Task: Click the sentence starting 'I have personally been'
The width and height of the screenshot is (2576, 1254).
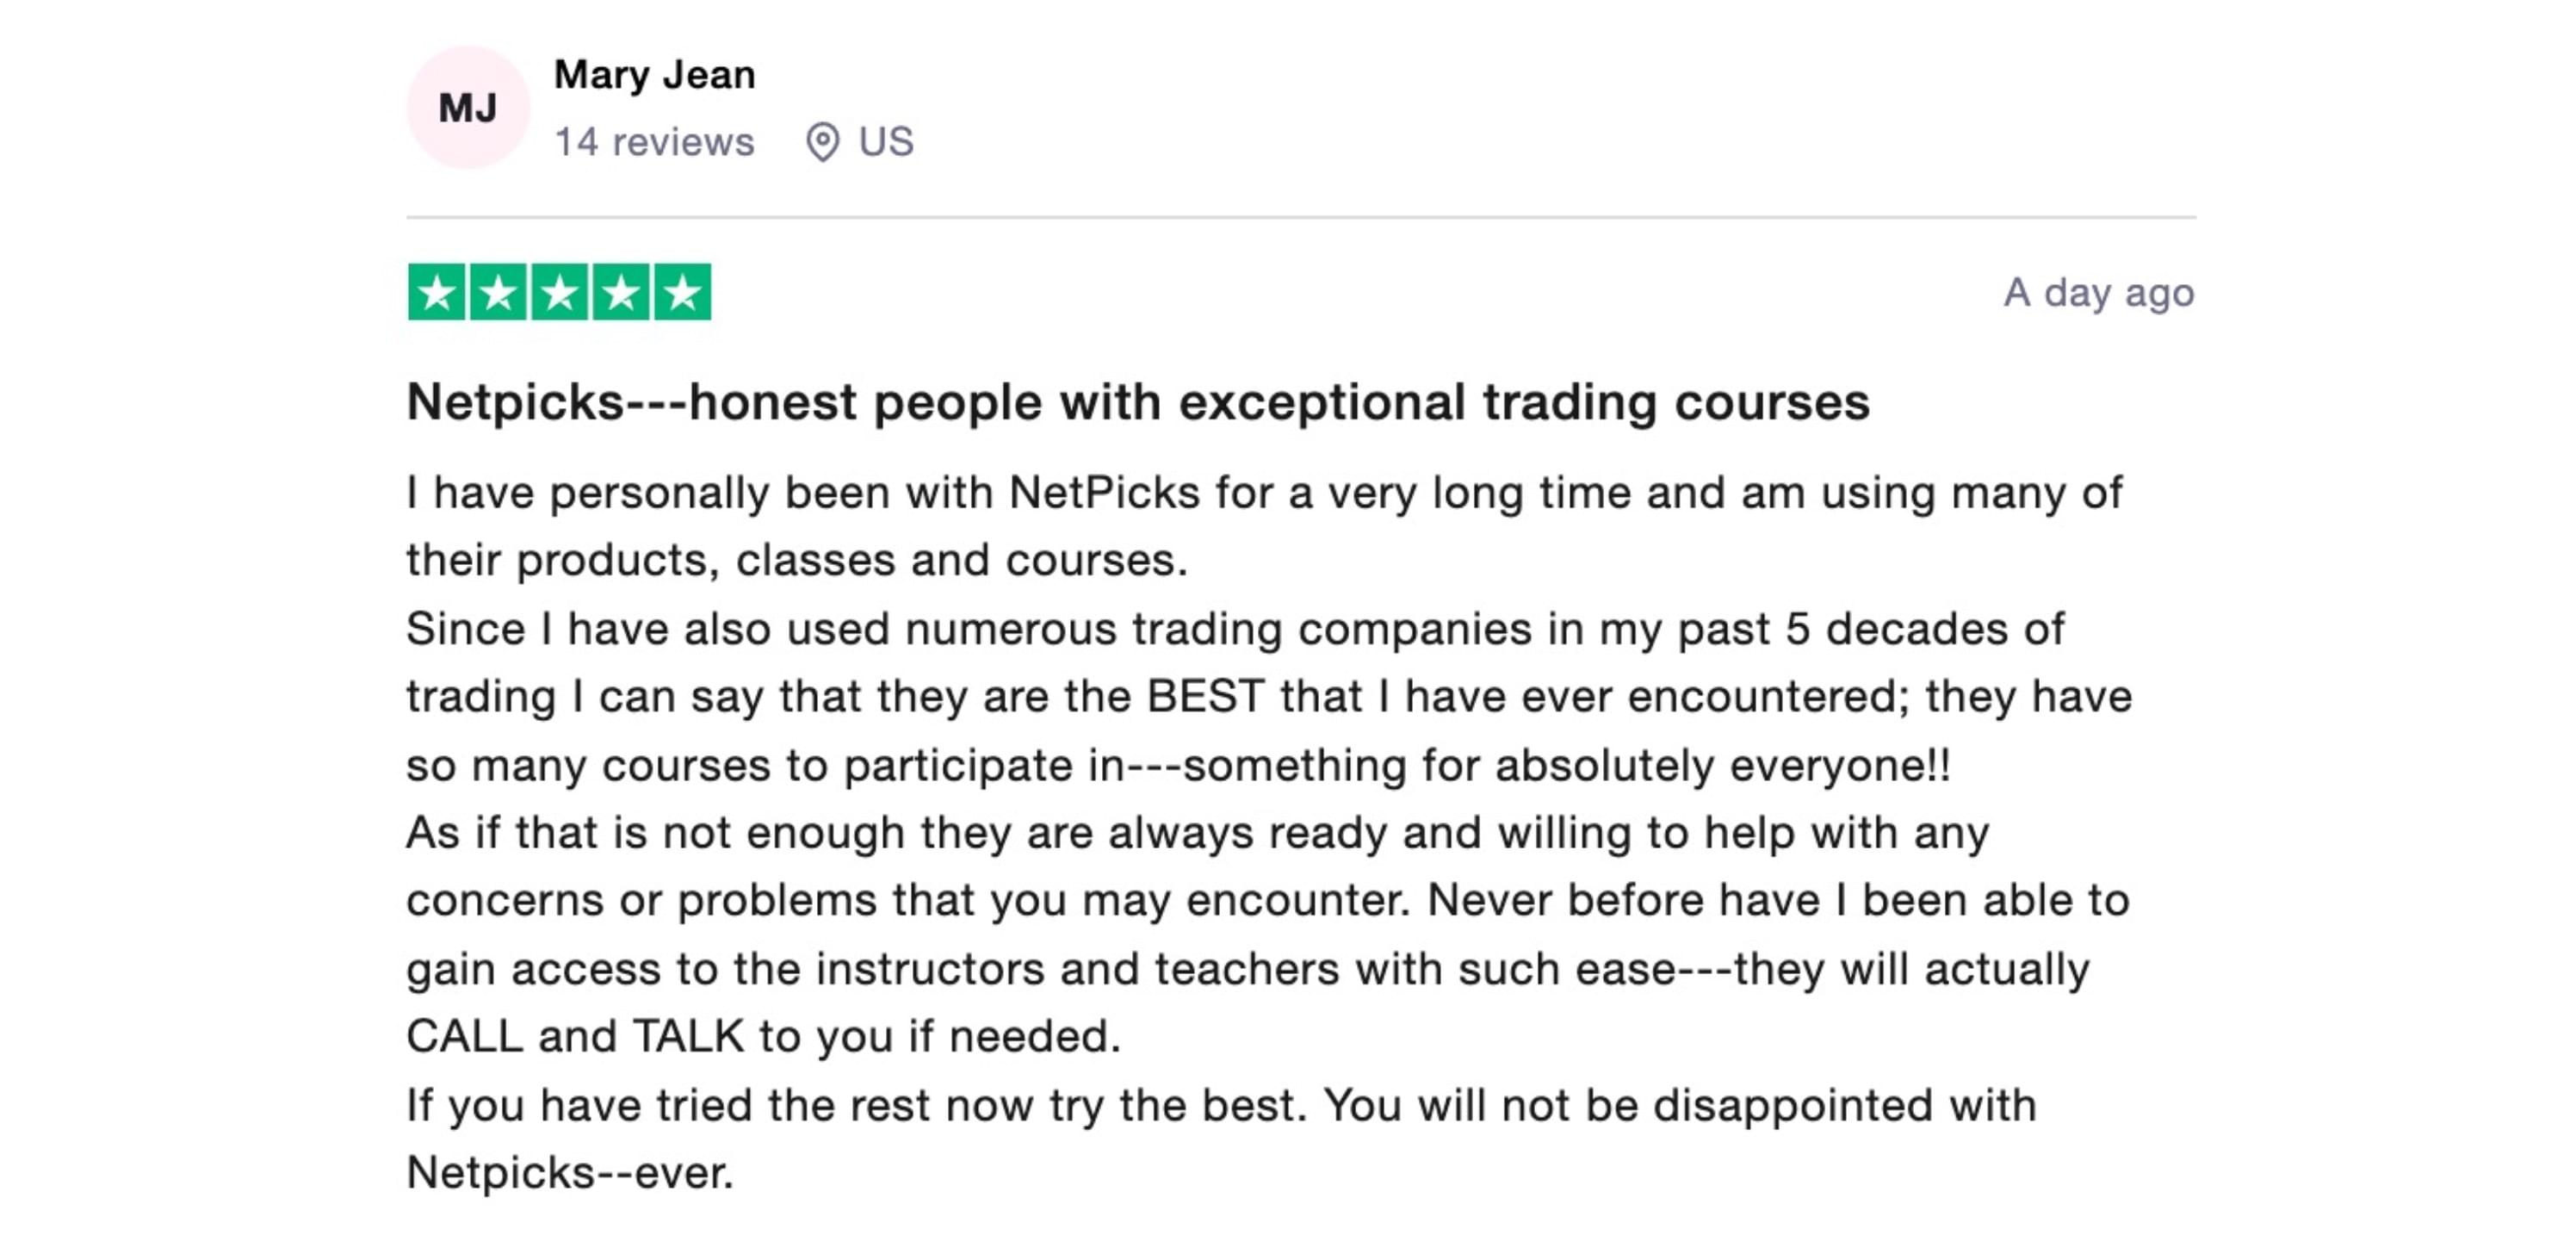Action: [x=1264, y=527]
